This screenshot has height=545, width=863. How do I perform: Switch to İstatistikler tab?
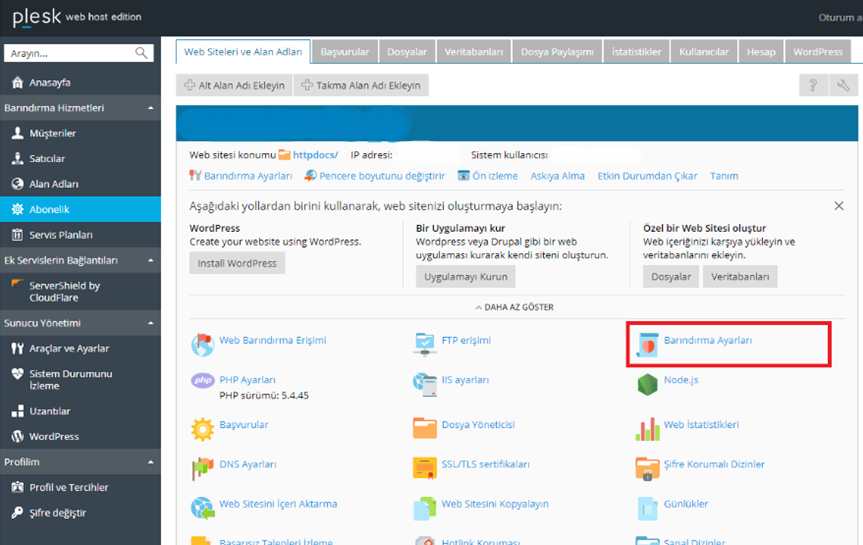[x=636, y=52]
